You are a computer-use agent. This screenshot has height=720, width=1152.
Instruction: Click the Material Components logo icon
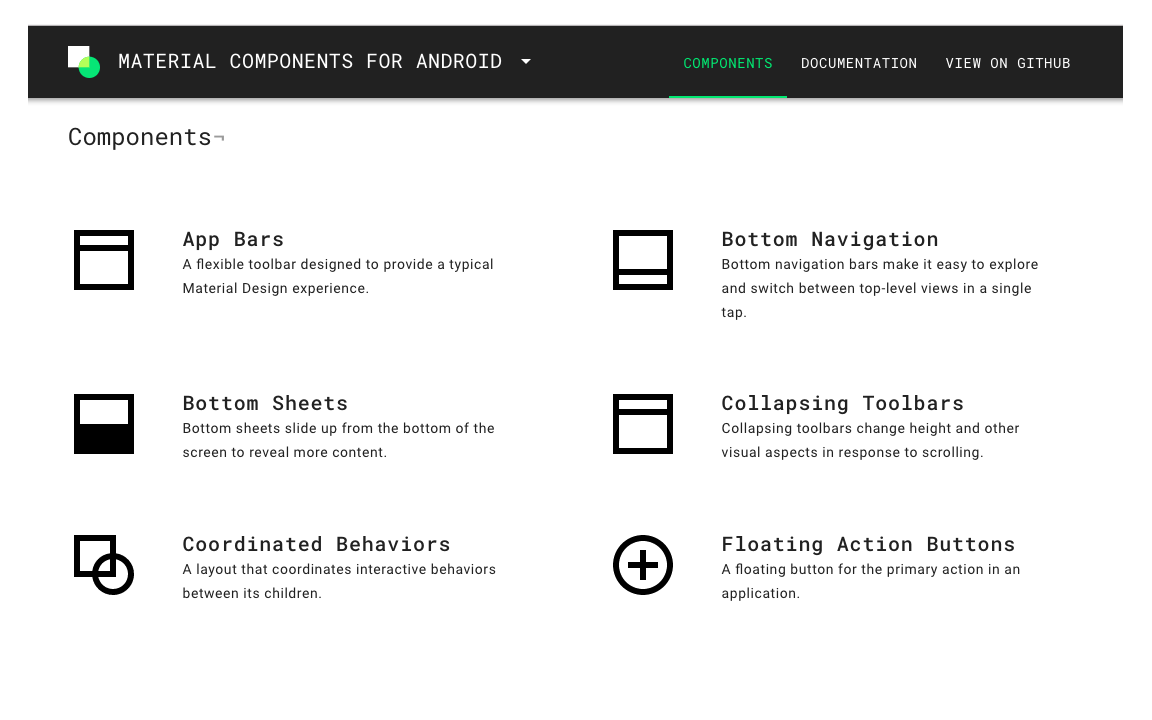[x=84, y=62]
